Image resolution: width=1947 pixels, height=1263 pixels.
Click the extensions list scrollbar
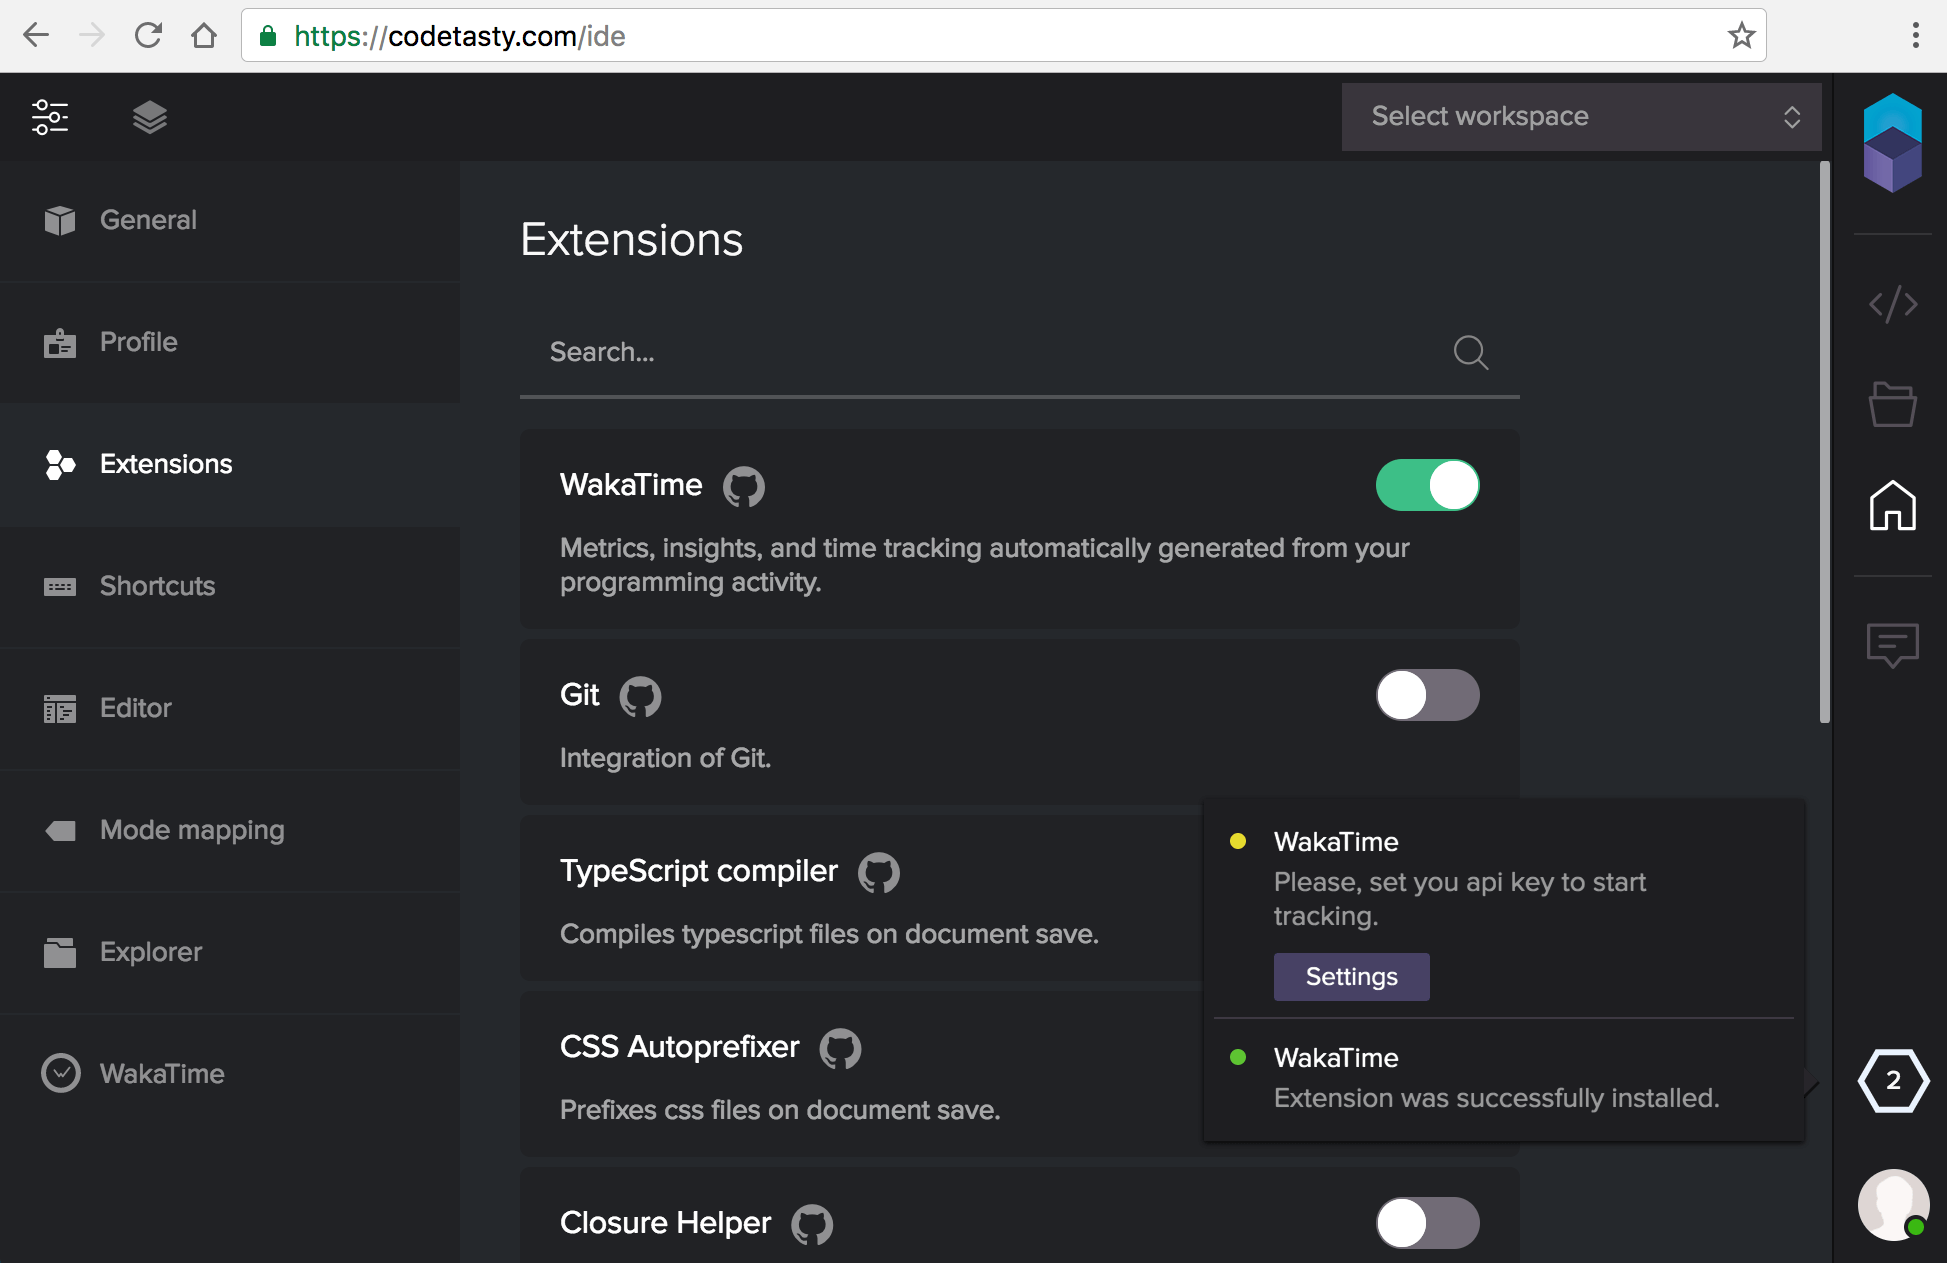pyautogui.click(x=1824, y=440)
